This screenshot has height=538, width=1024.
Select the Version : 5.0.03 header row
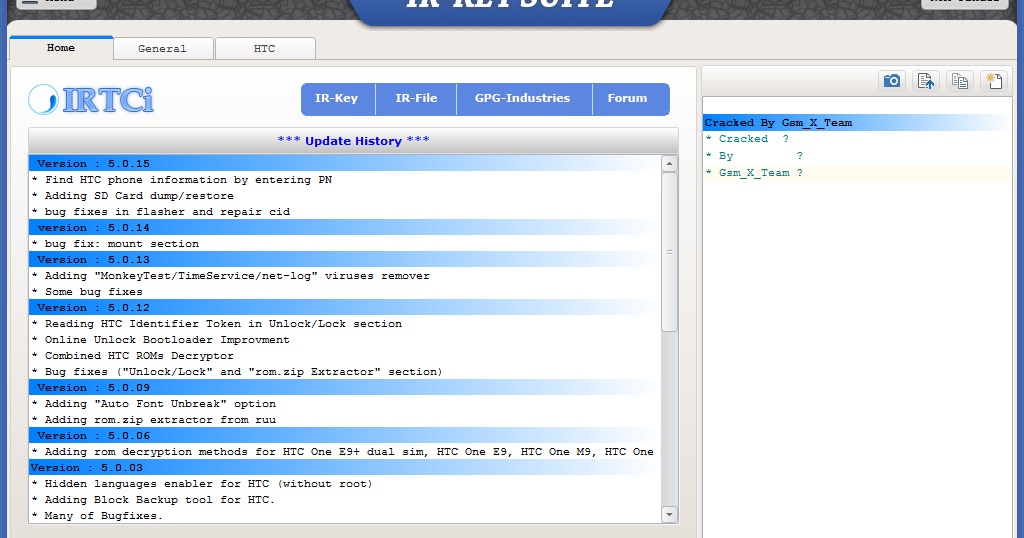[x=345, y=467]
